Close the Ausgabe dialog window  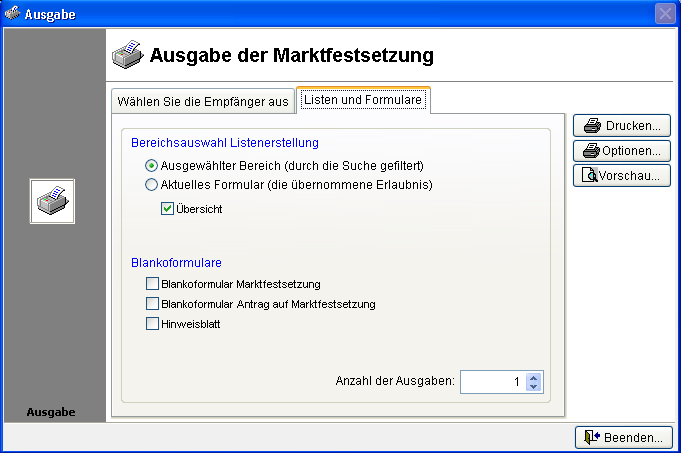coord(665,14)
